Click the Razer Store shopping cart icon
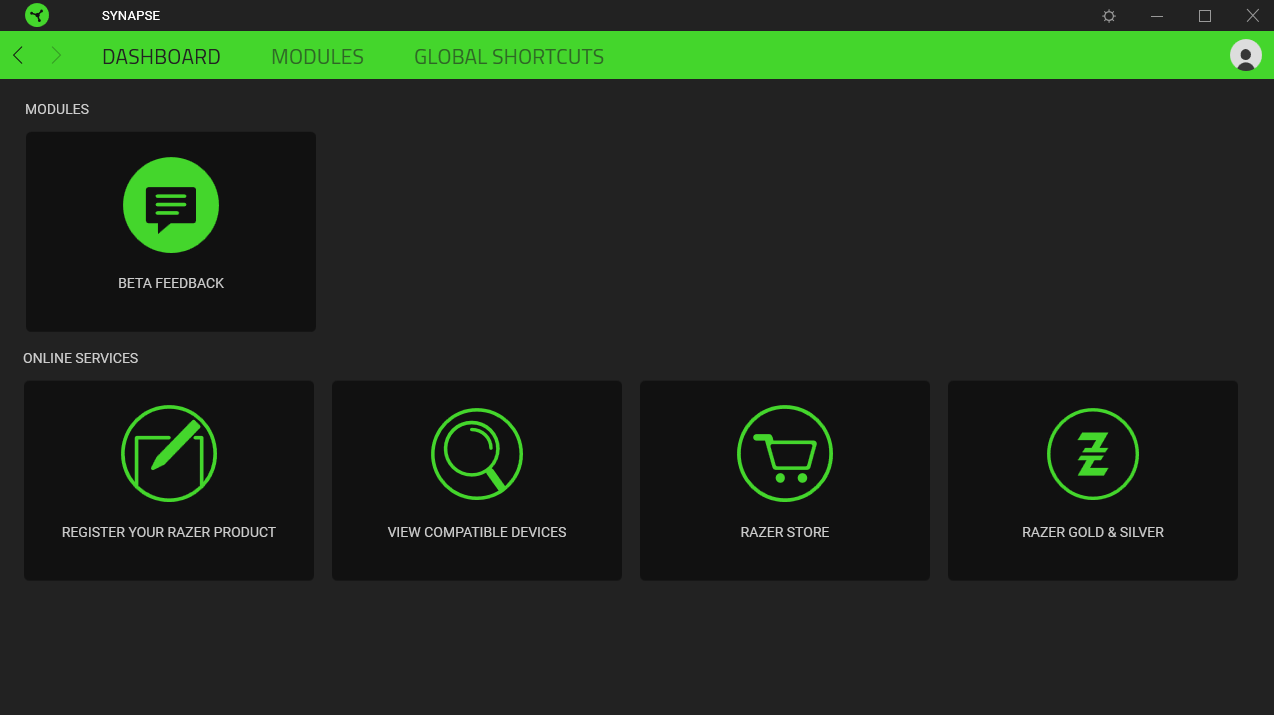This screenshot has height=715, width=1274. coord(785,454)
